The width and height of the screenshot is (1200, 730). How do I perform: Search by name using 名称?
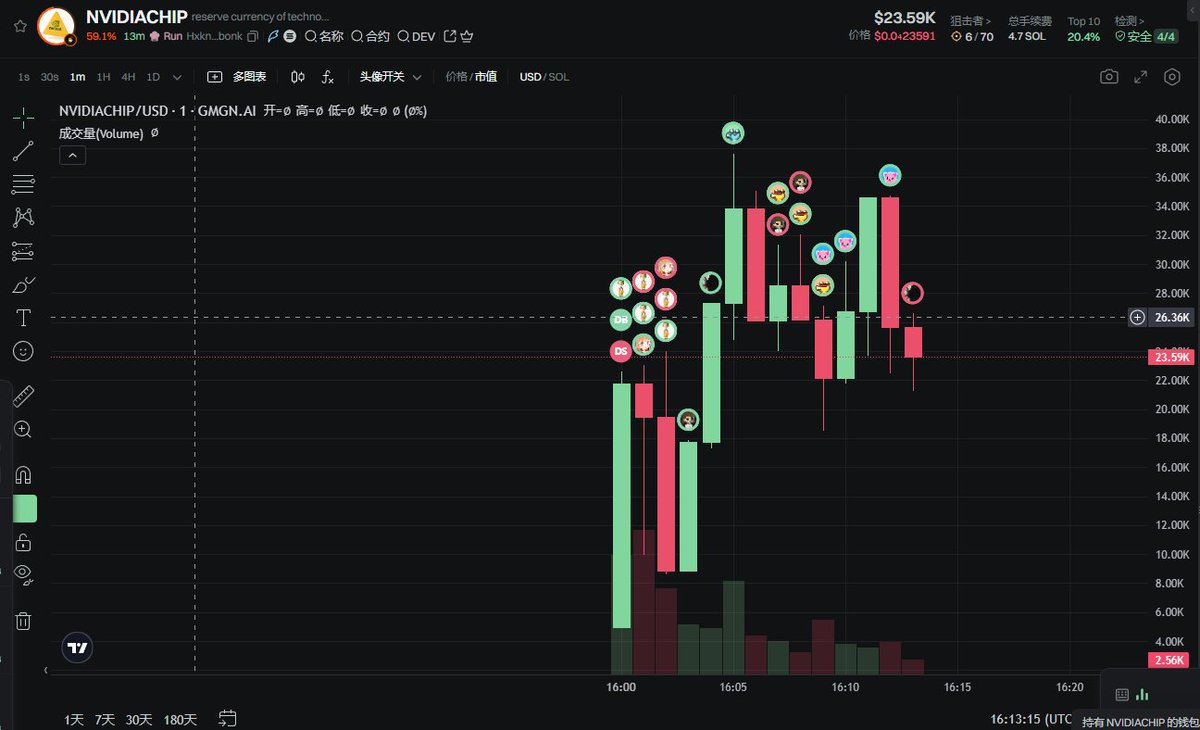[324, 36]
